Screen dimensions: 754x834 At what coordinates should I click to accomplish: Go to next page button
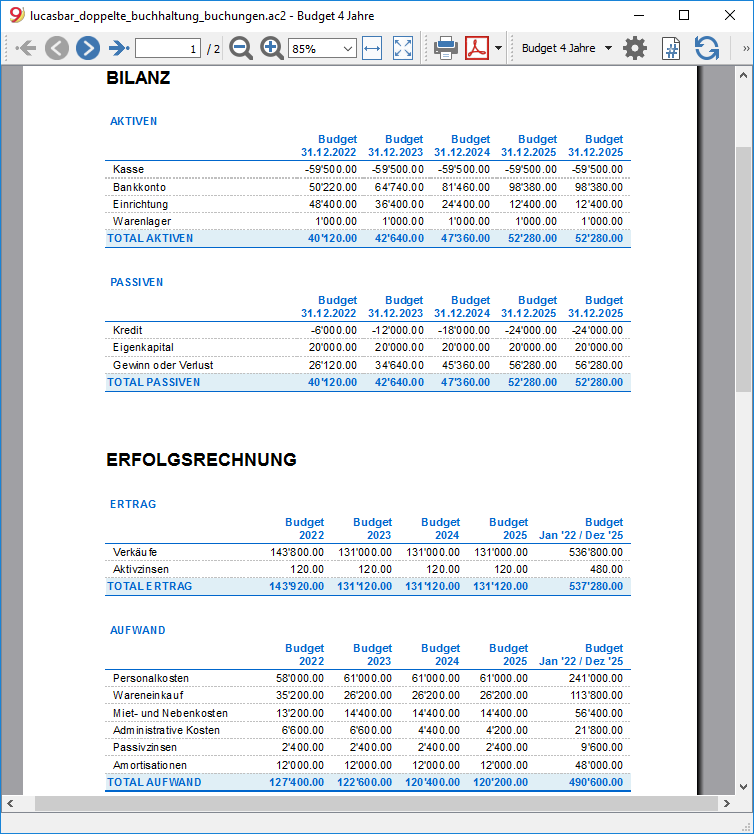tap(88, 48)
